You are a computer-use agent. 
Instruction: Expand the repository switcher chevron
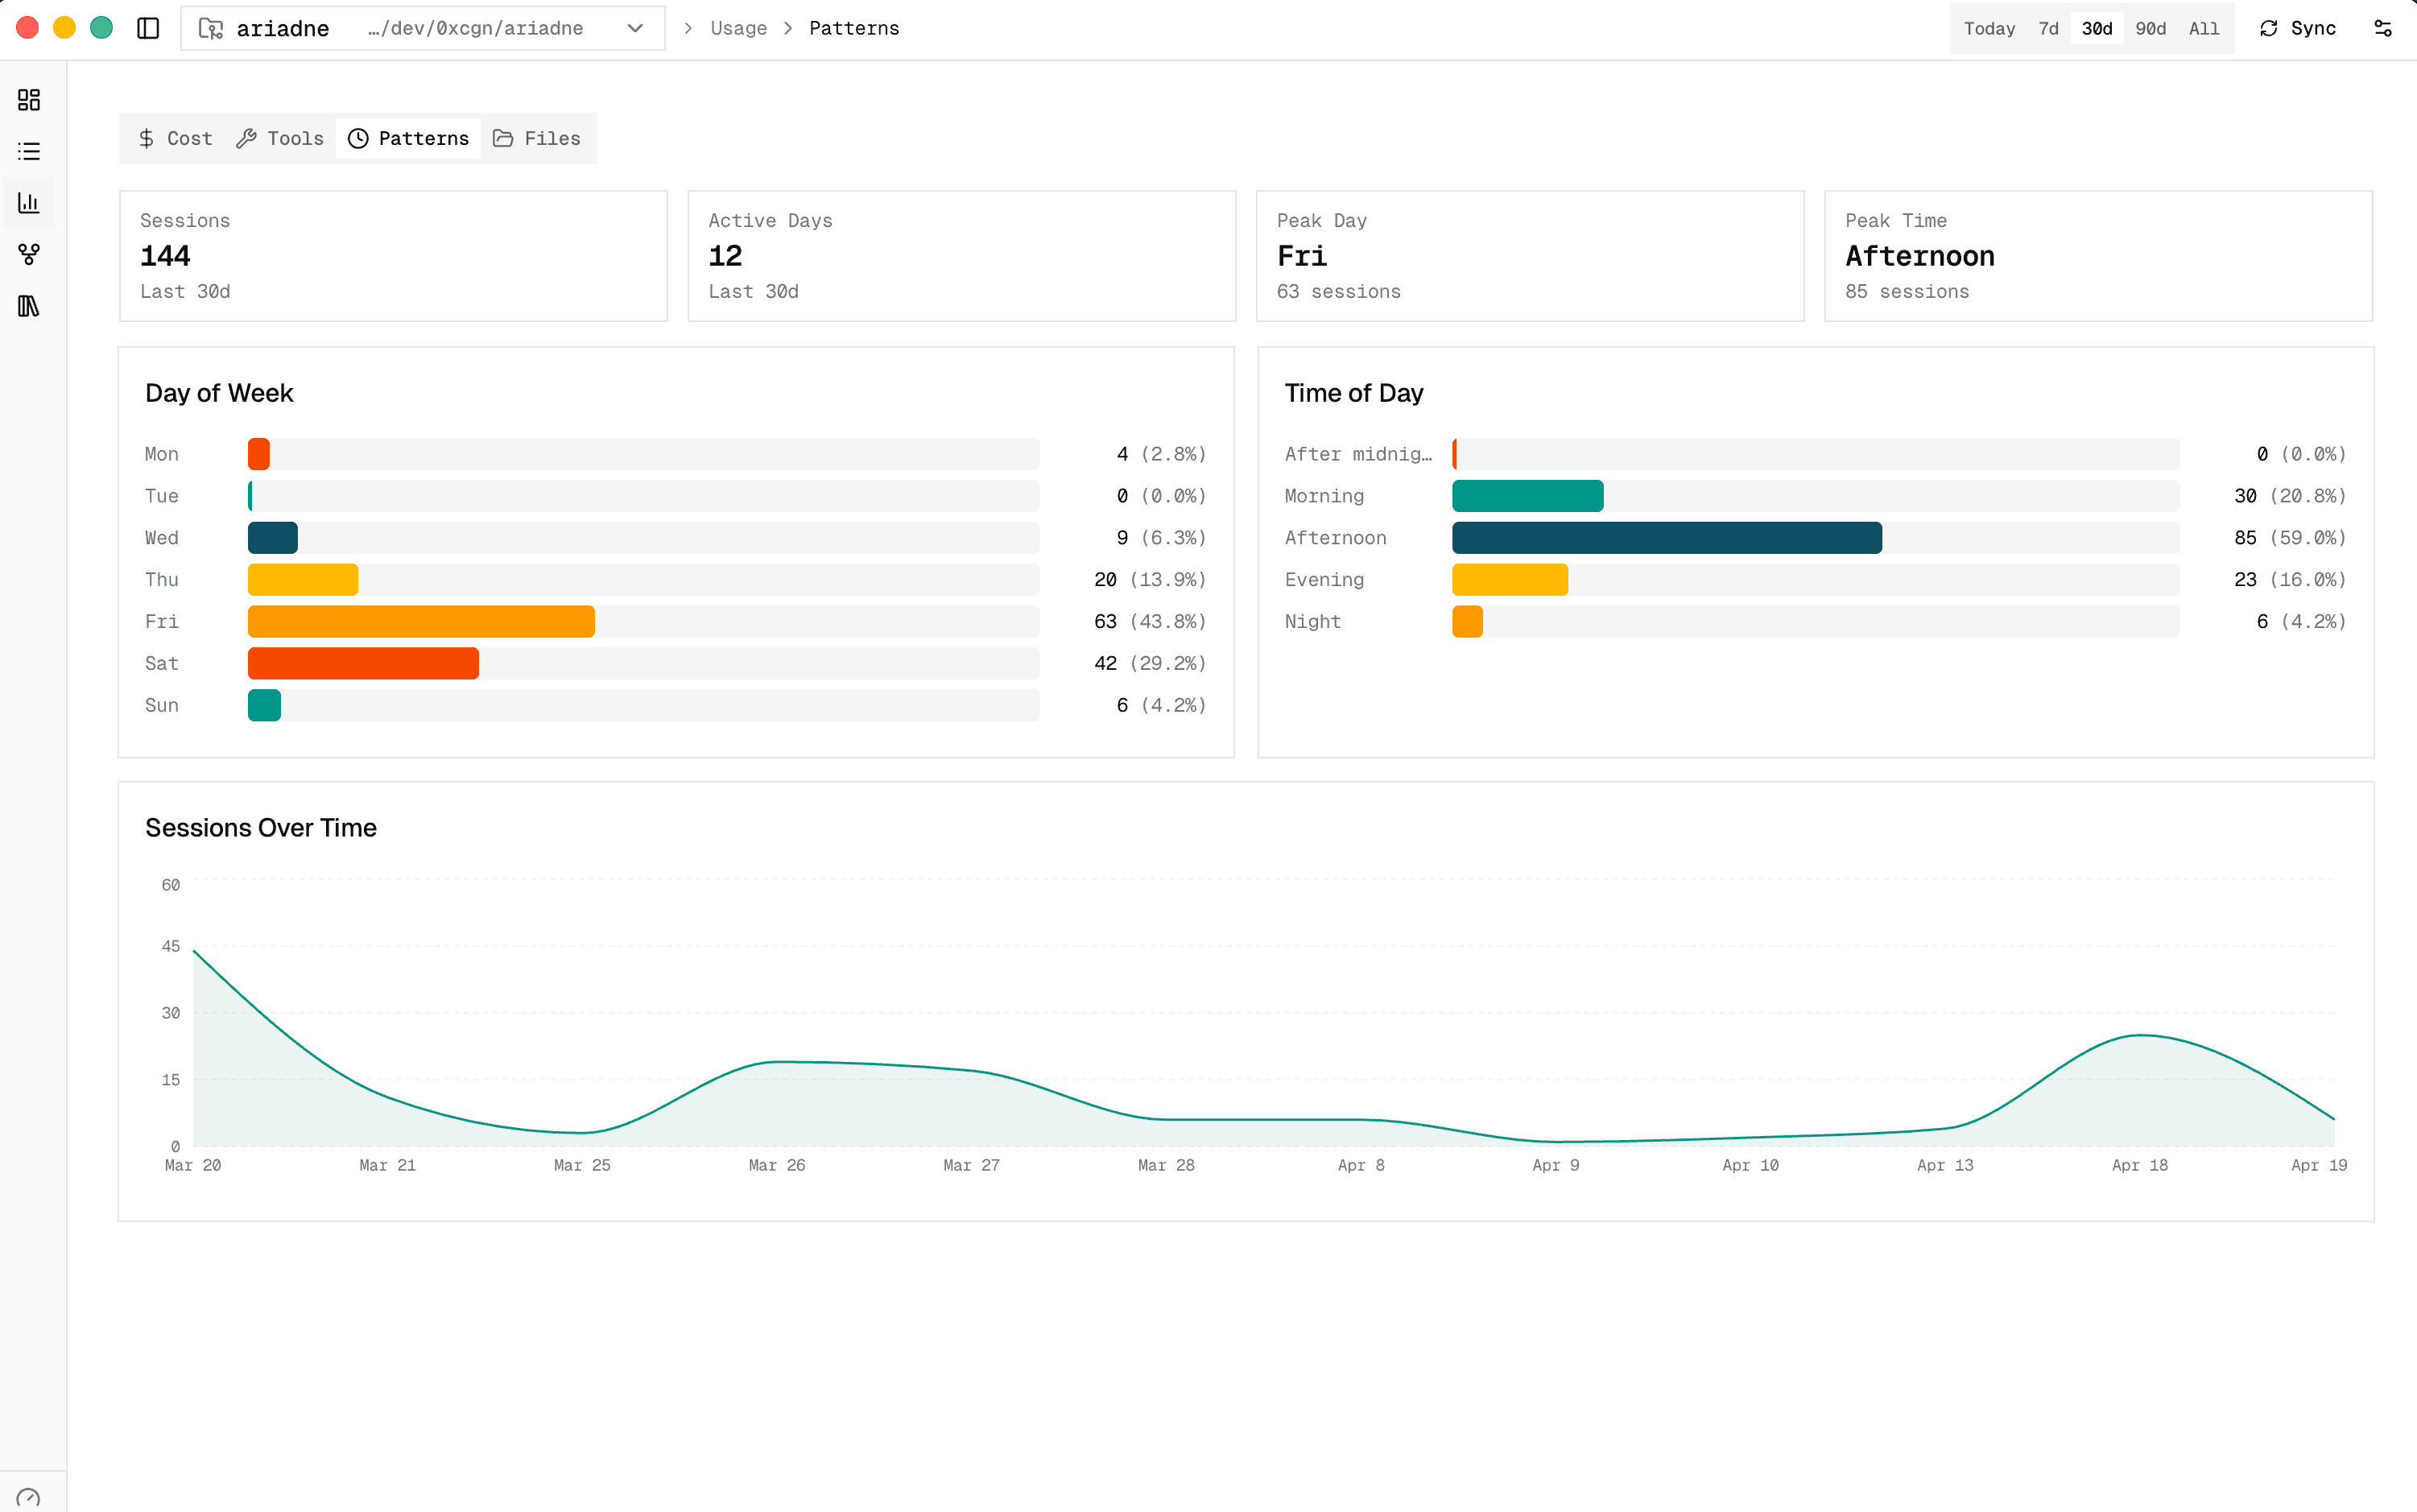coord(634,28)
